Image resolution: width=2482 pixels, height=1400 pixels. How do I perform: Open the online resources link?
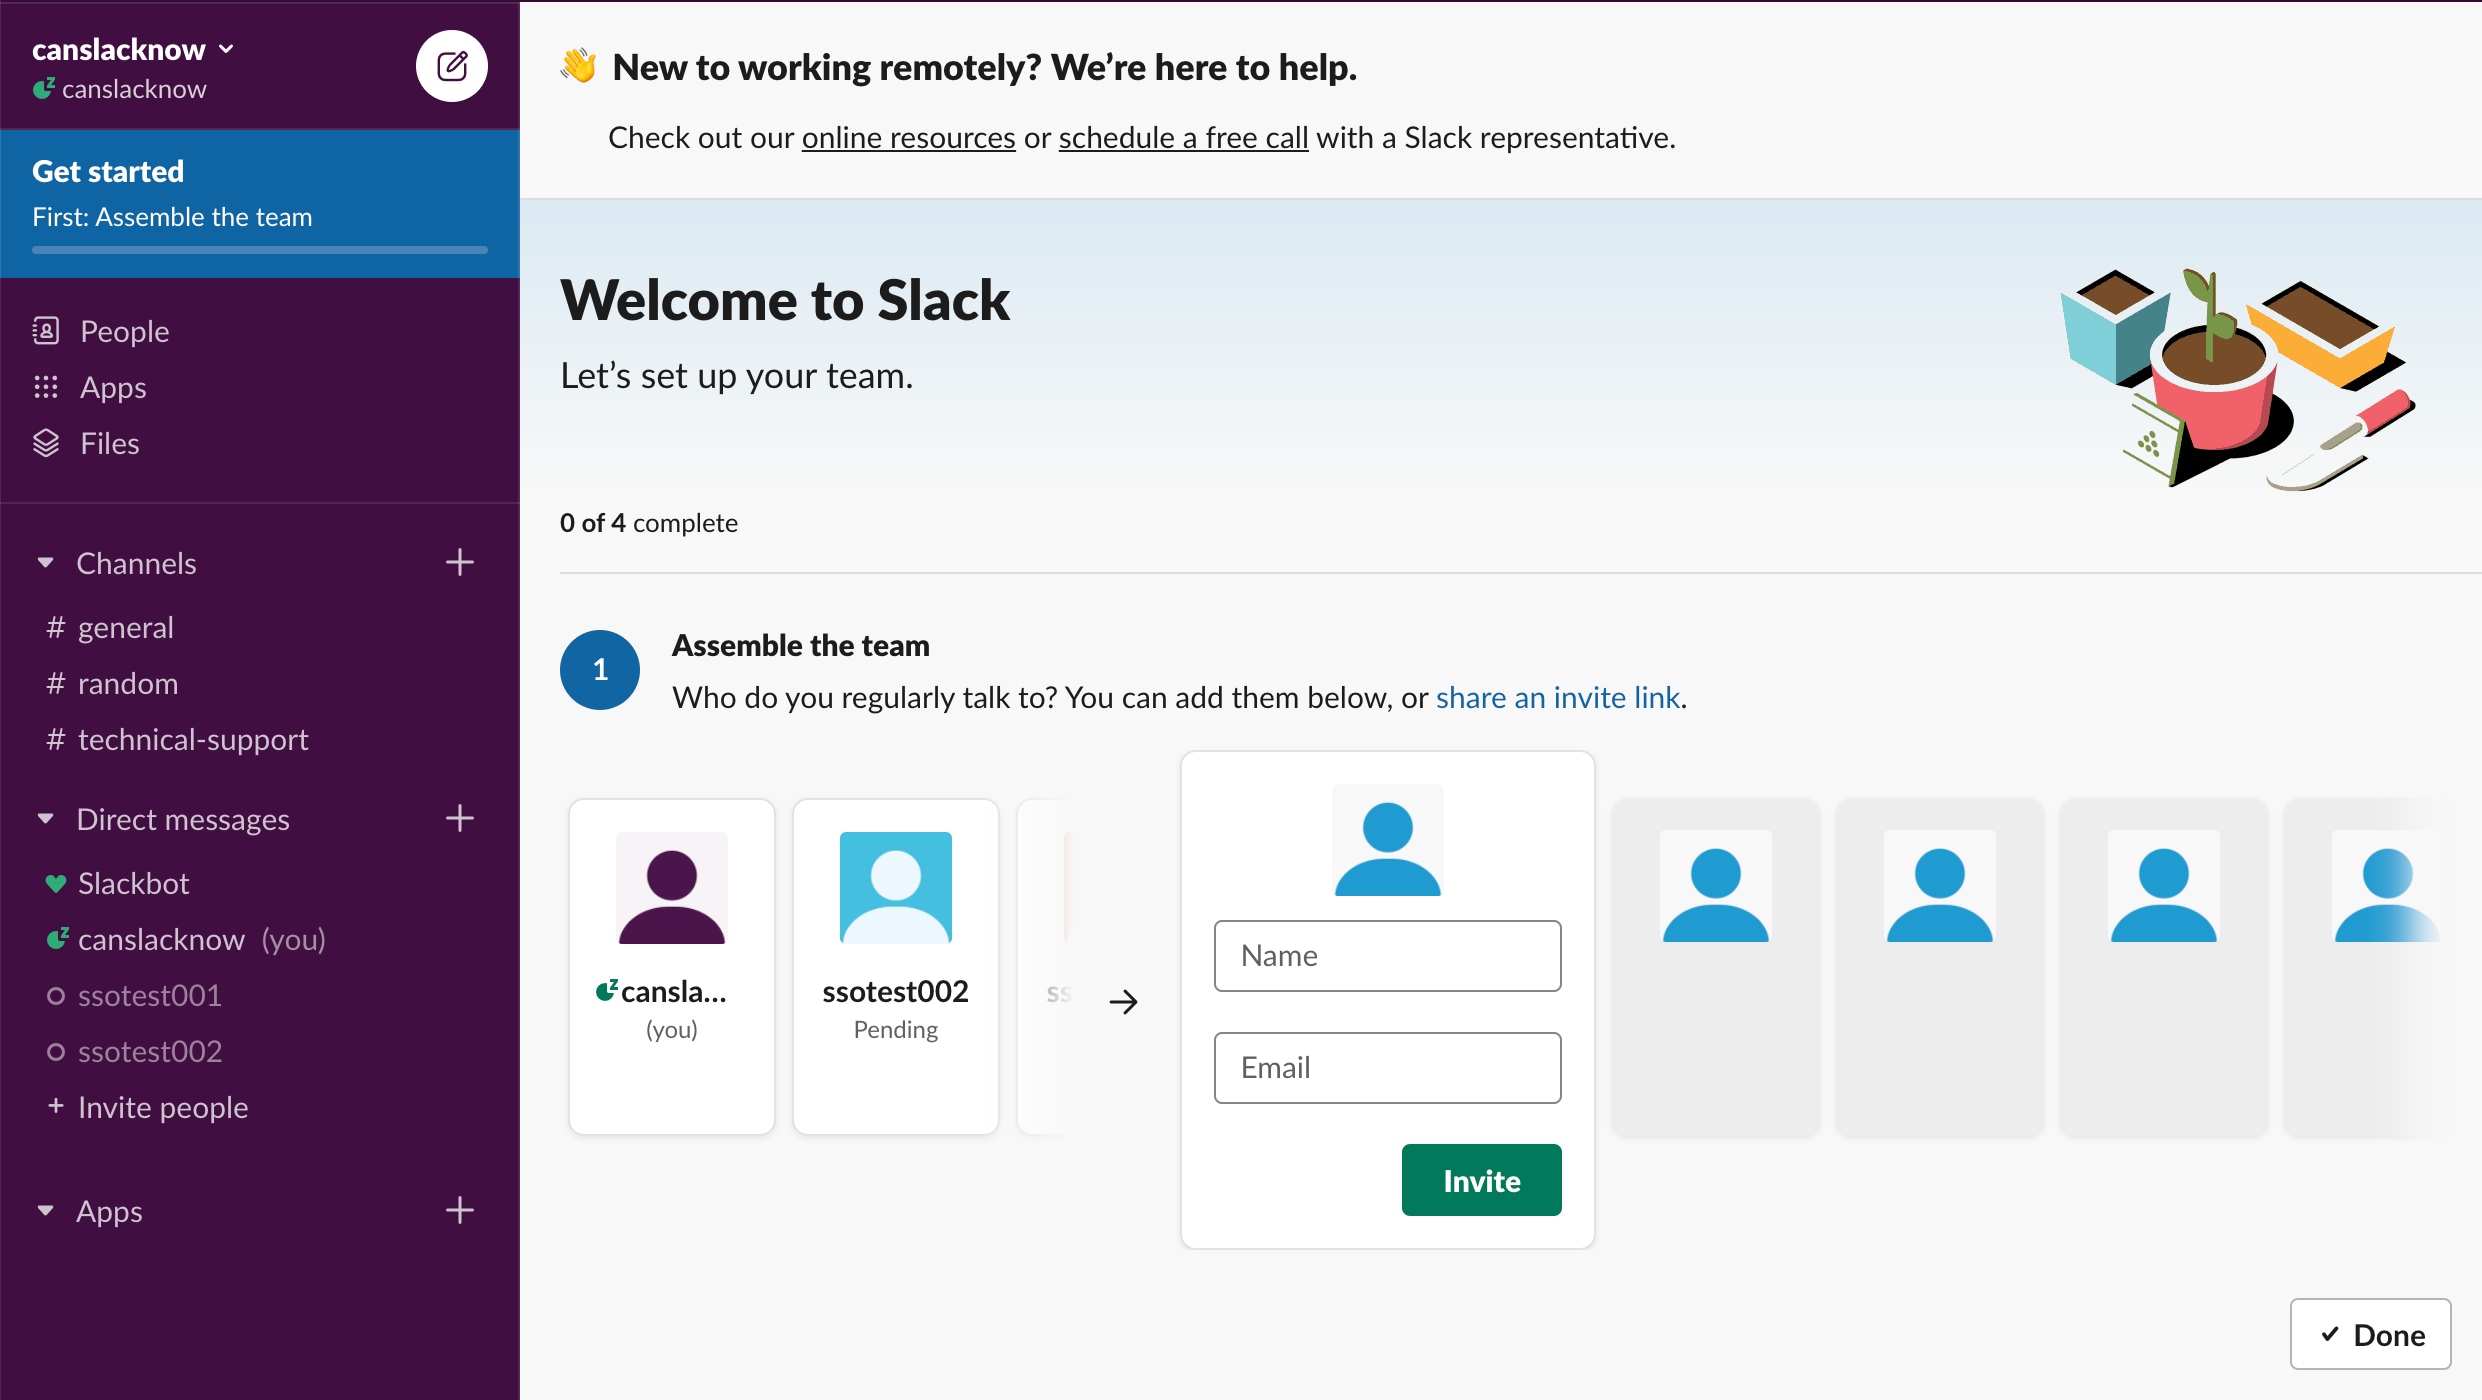pos(909,137)
